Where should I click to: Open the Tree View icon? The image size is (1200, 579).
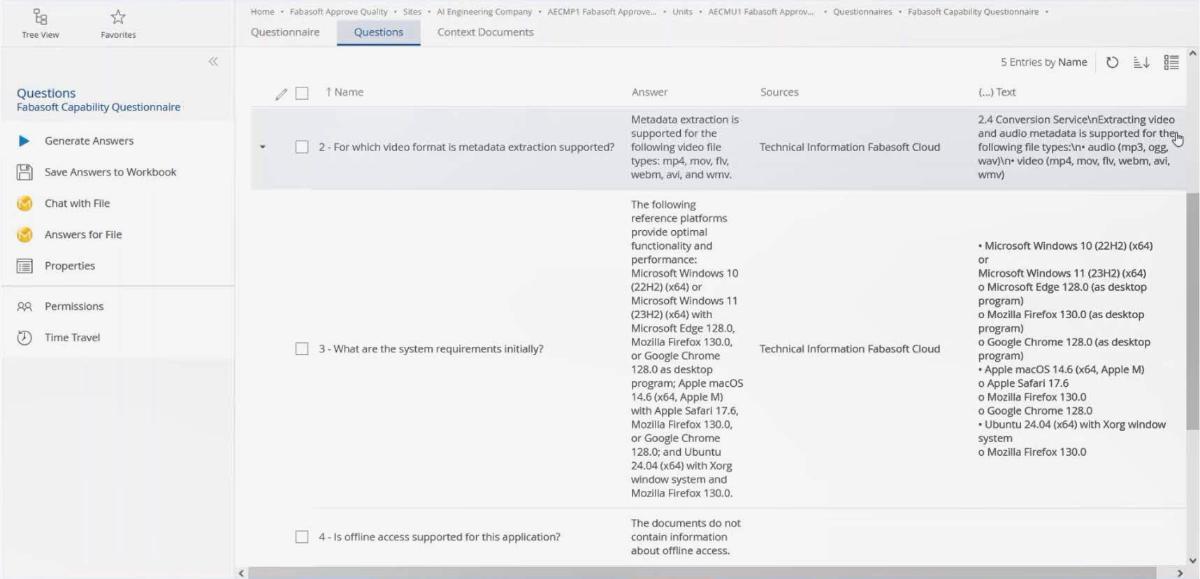tap(41, 17)
